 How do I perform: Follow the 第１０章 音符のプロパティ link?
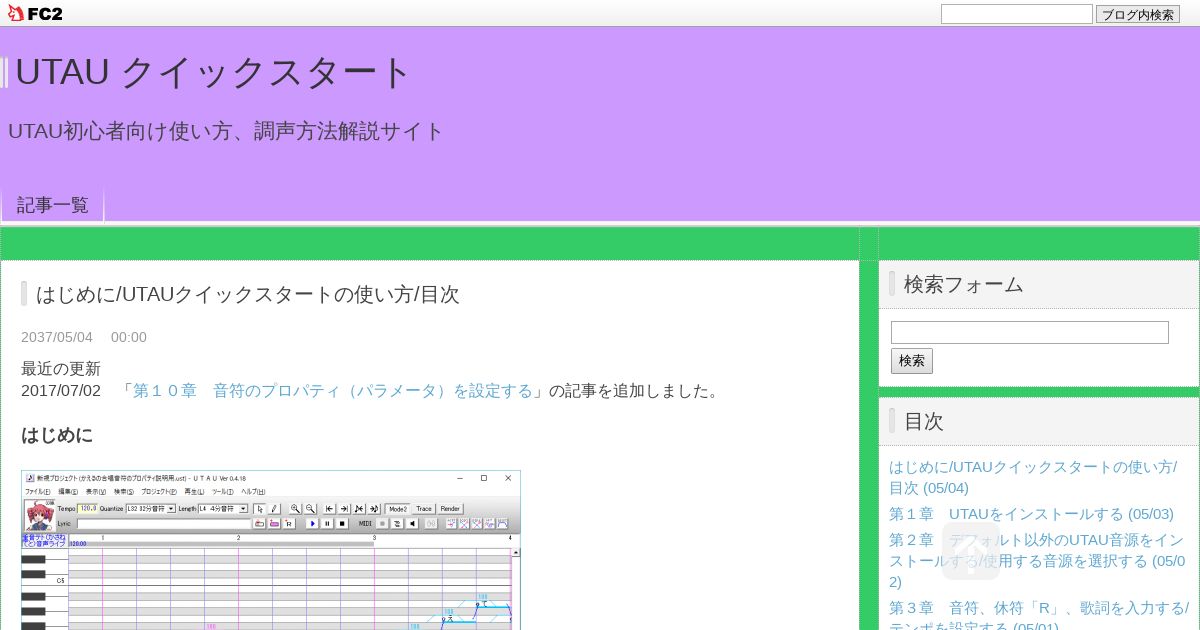333,391
